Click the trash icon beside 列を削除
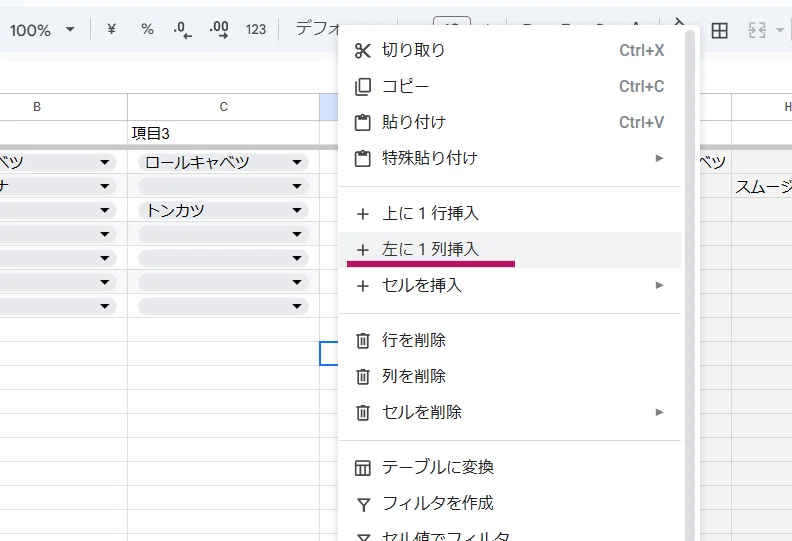This screenshot has width=792, height=541. pyautogui.click(x=363, y=377)
